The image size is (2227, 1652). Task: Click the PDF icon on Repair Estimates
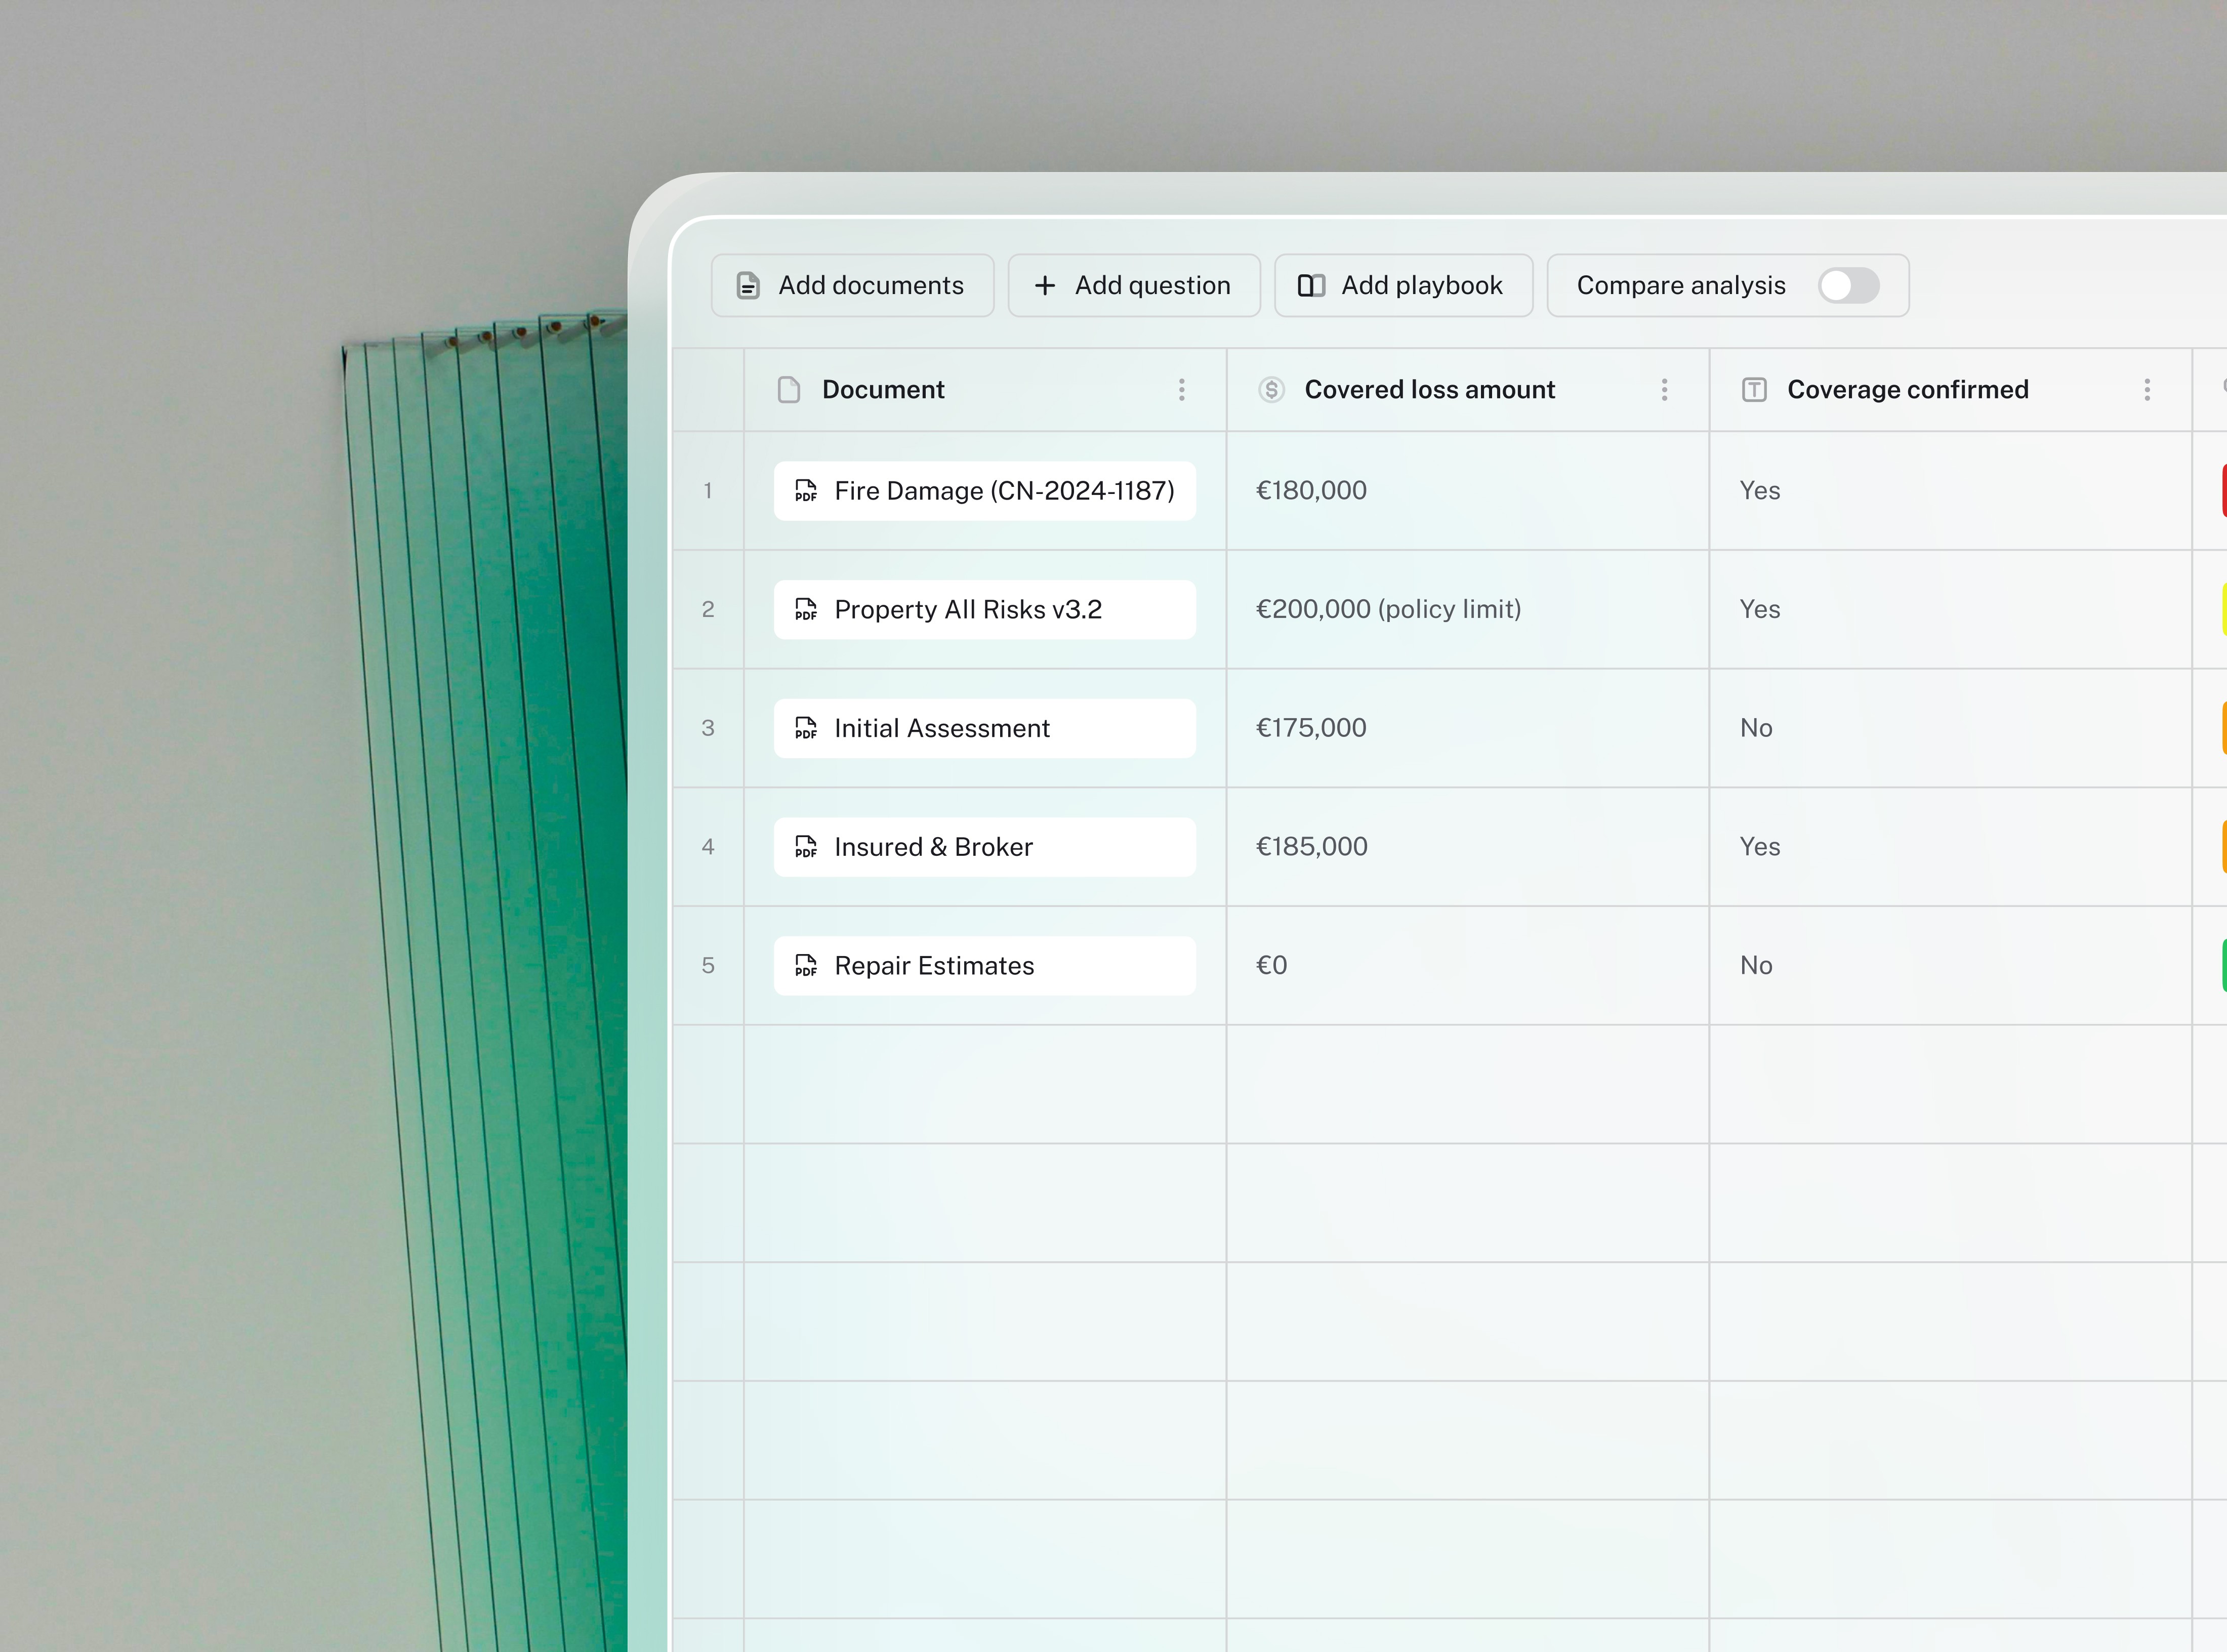pos(806,966)
